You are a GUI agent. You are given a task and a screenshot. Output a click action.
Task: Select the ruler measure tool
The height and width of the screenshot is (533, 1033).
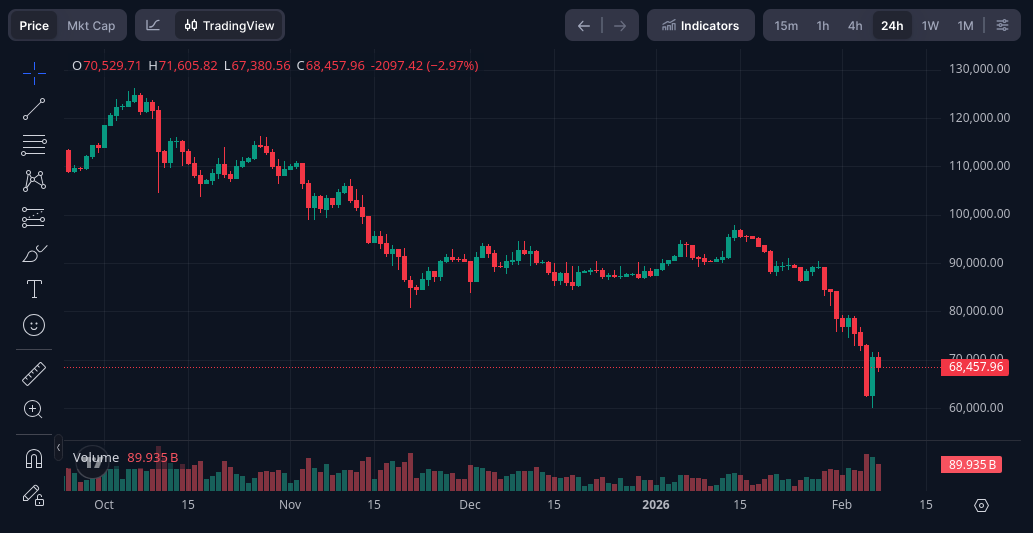click(x=34, y=374)
